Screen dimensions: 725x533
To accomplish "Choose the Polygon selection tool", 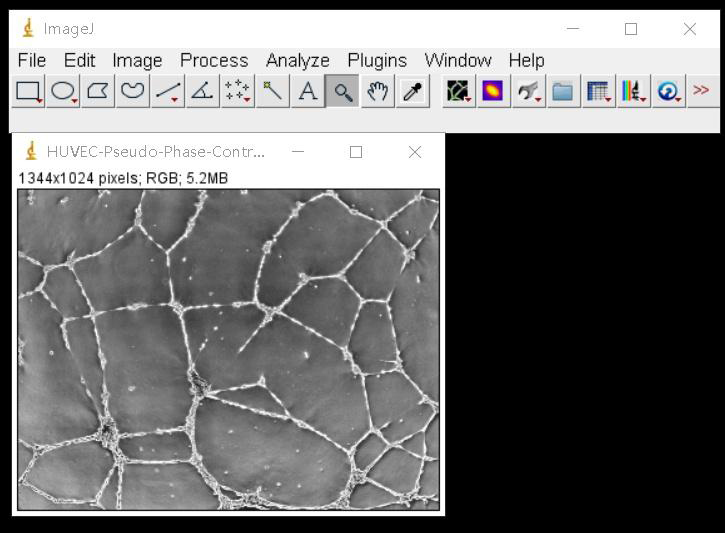I will tap(98, 92).
